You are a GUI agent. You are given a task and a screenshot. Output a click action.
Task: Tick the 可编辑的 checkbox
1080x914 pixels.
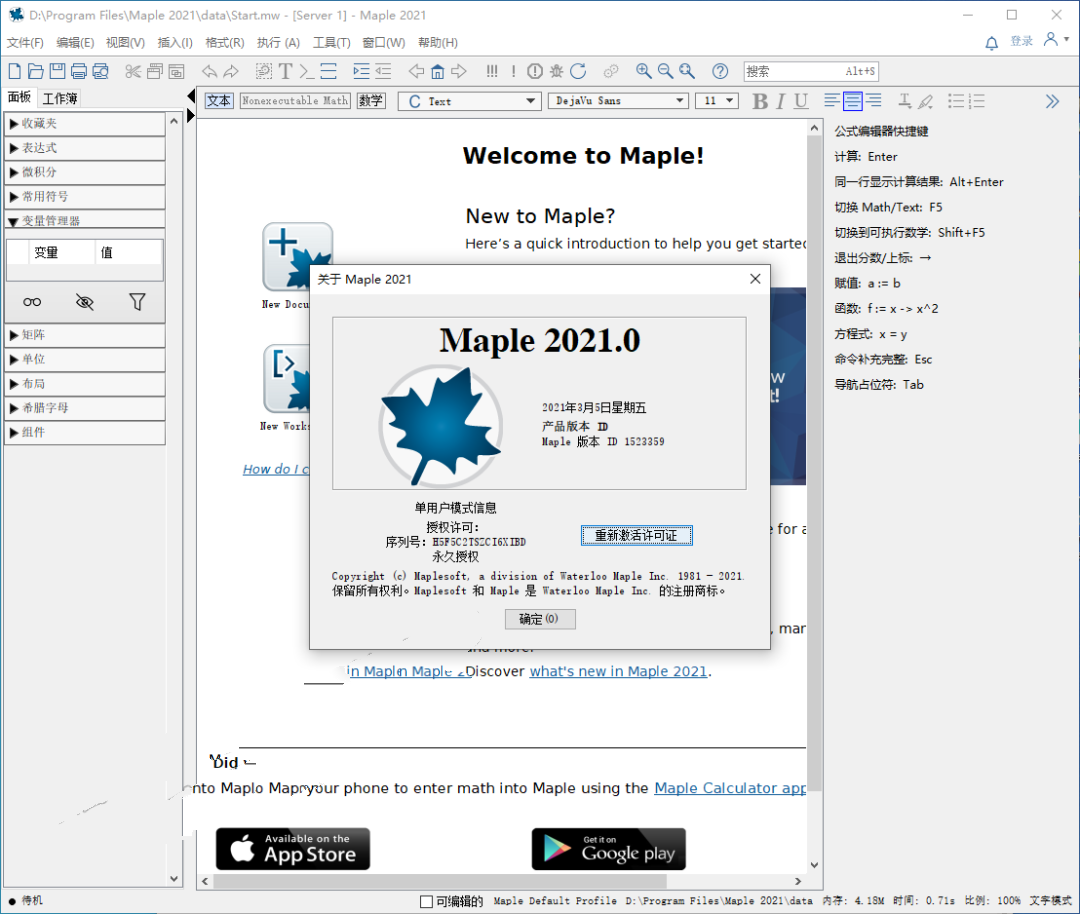(426, 901)
